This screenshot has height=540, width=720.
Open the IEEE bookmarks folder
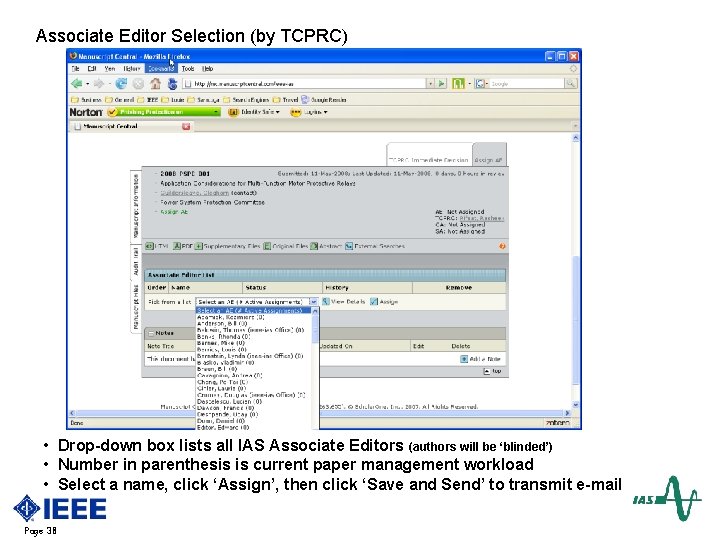(x=148, y=100)
